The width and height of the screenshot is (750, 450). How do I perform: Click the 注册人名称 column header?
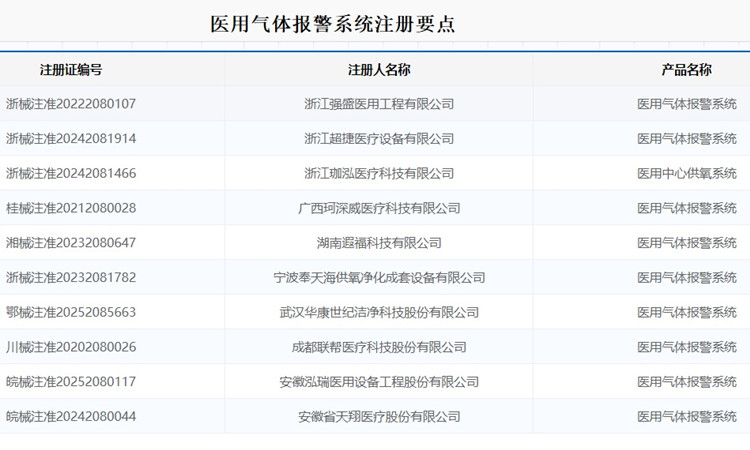tap(379, 70)
